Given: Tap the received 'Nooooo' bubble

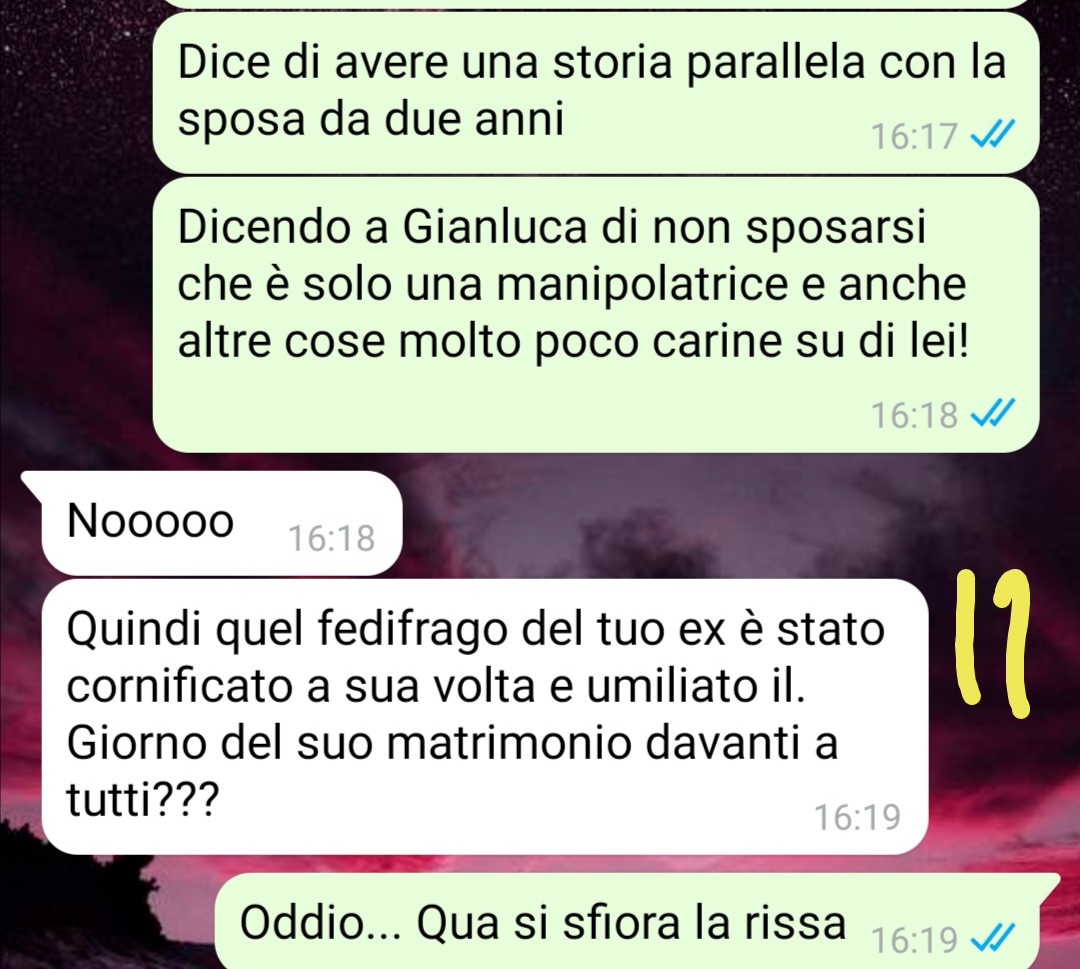Looking at the screenshot, I should (x=213, y=523).
